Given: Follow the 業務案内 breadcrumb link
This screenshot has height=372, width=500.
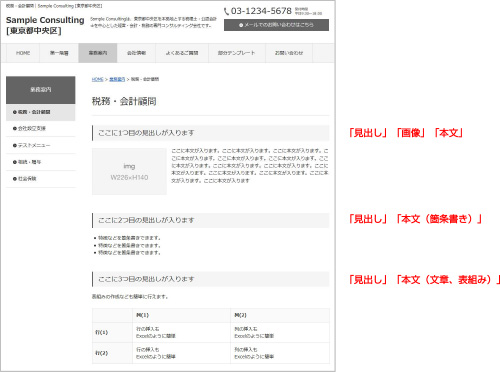Looking at the screenshot, I should pos(117,79).
